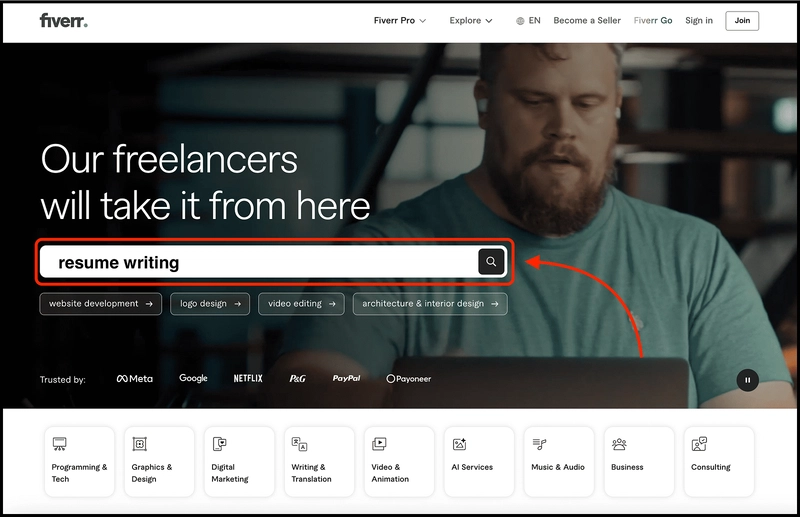
Task: Click the globe language icon
Action: coord(520,21)
